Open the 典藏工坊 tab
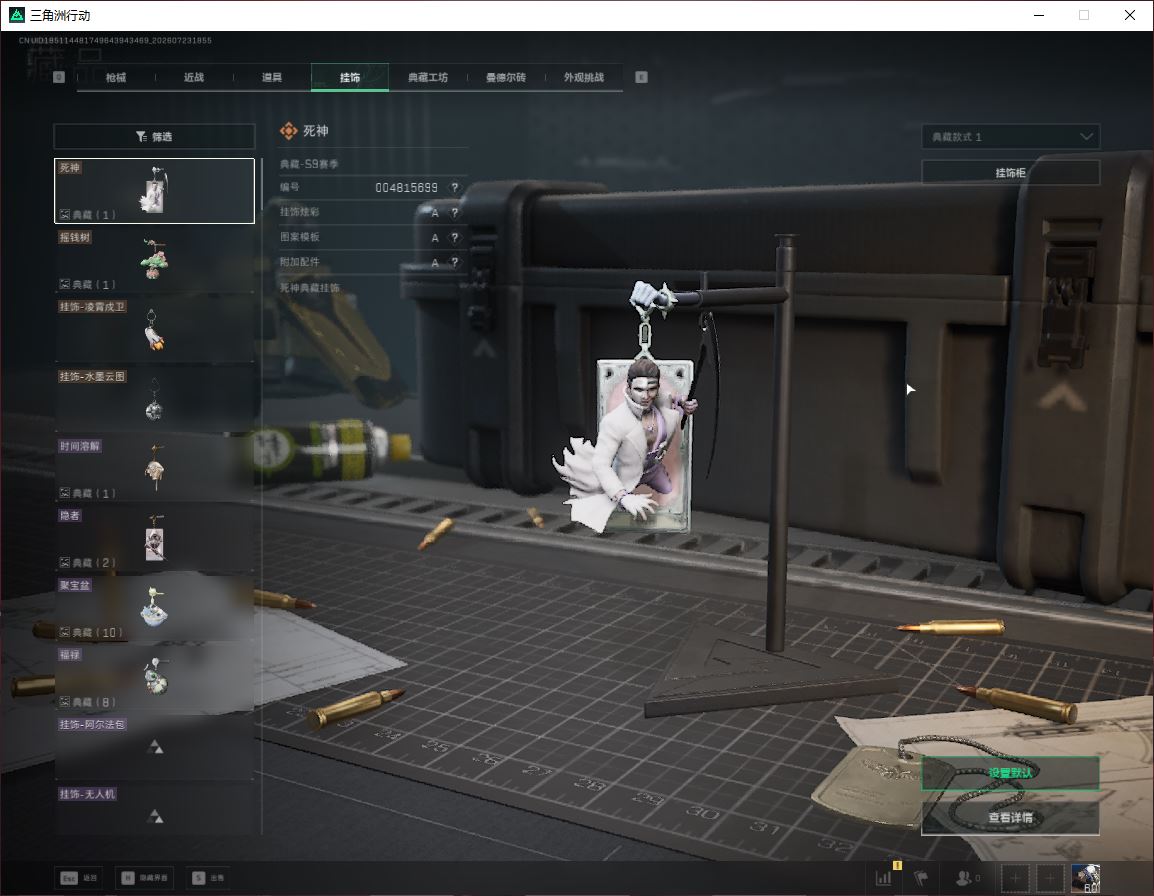1154x896 pixels. tap(428, 77)
